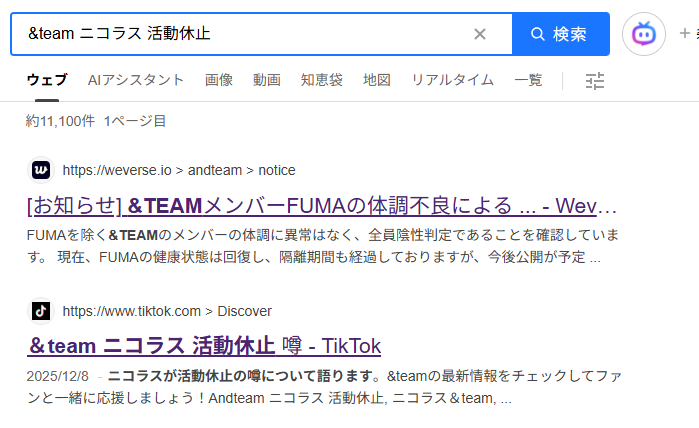699x428 pixels.
Task: Open the AI assistant robot icon
Action: (643, 34)
